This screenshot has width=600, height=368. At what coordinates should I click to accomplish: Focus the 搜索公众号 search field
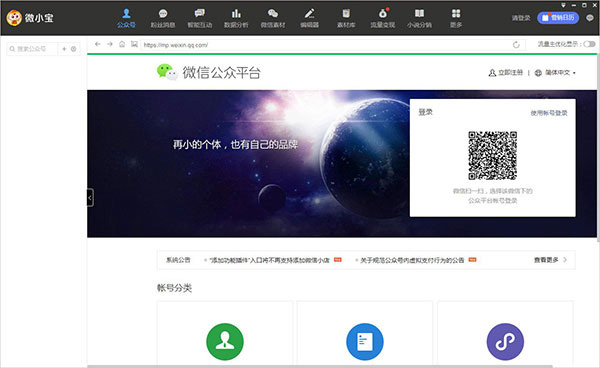(33, 49)
